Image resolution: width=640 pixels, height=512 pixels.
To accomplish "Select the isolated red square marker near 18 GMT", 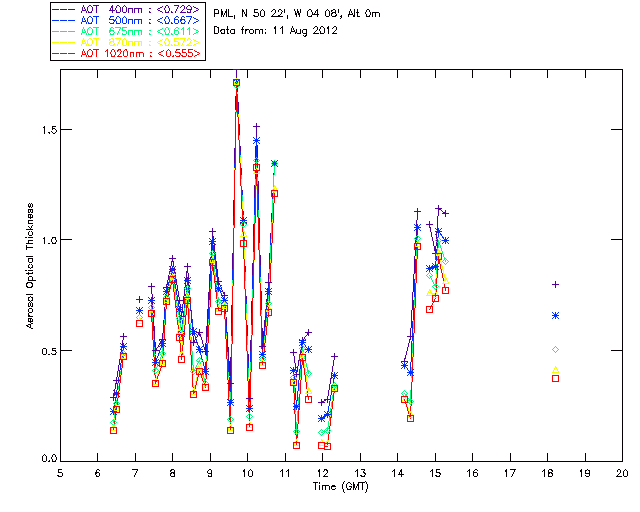I will click(555, 378).
